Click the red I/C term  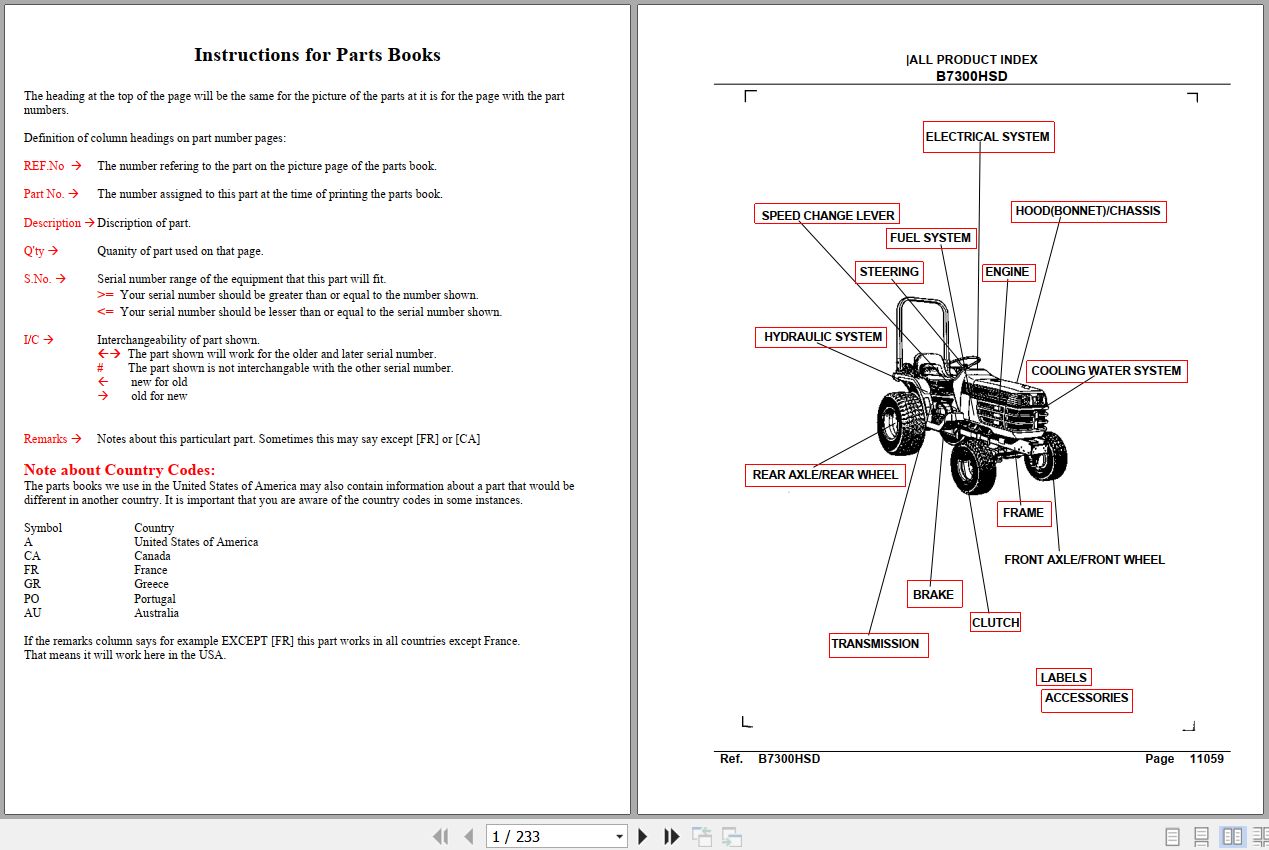coord(31,340)
